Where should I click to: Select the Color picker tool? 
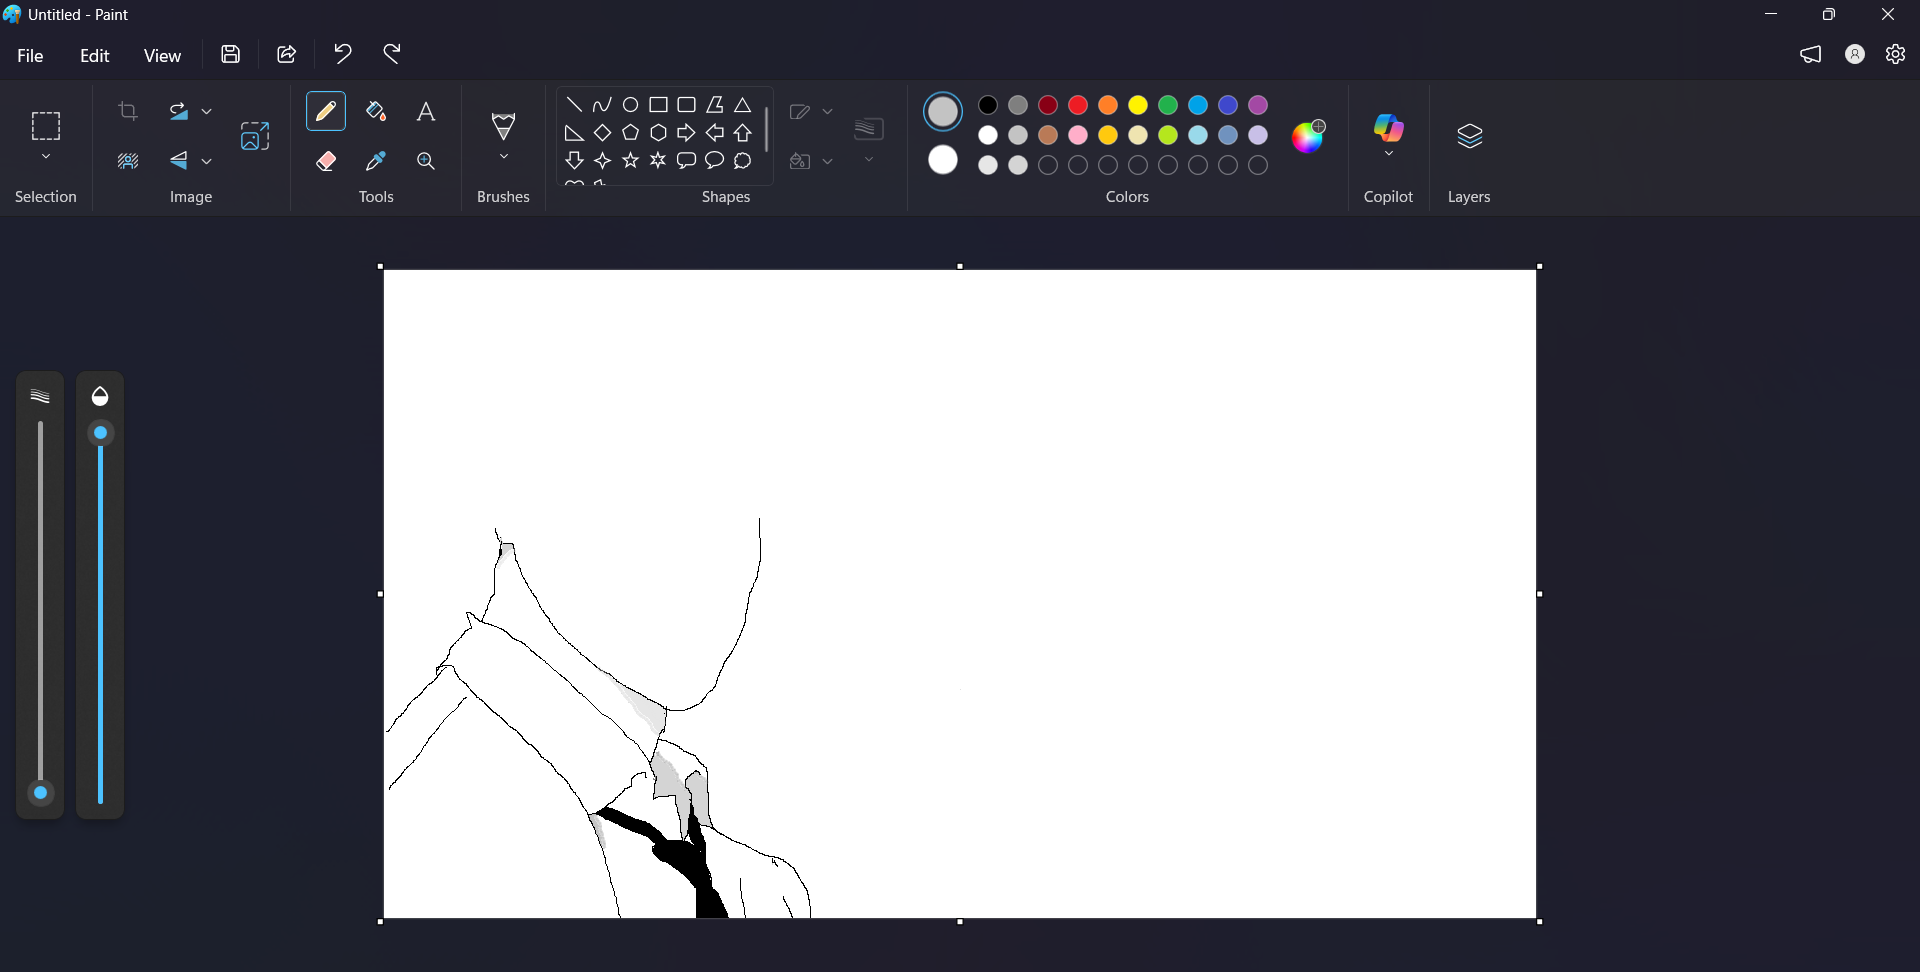377,160
